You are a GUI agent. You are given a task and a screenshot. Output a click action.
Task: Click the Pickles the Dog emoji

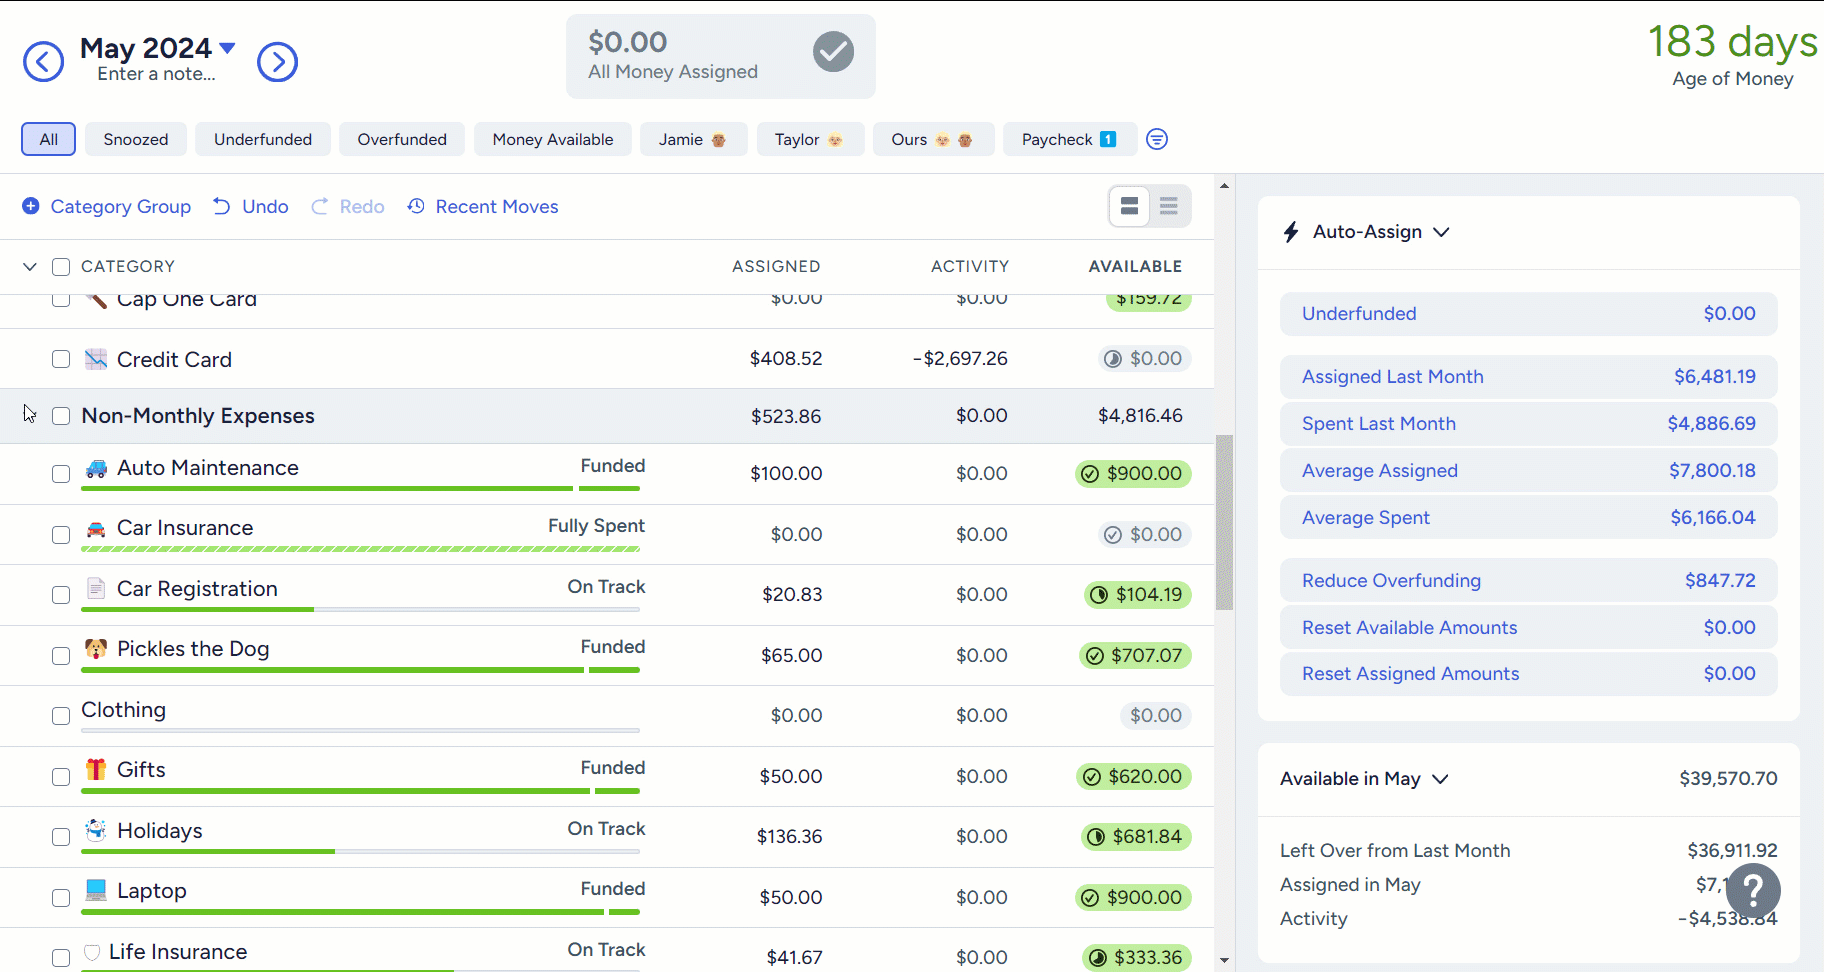(x=96, y=649)
